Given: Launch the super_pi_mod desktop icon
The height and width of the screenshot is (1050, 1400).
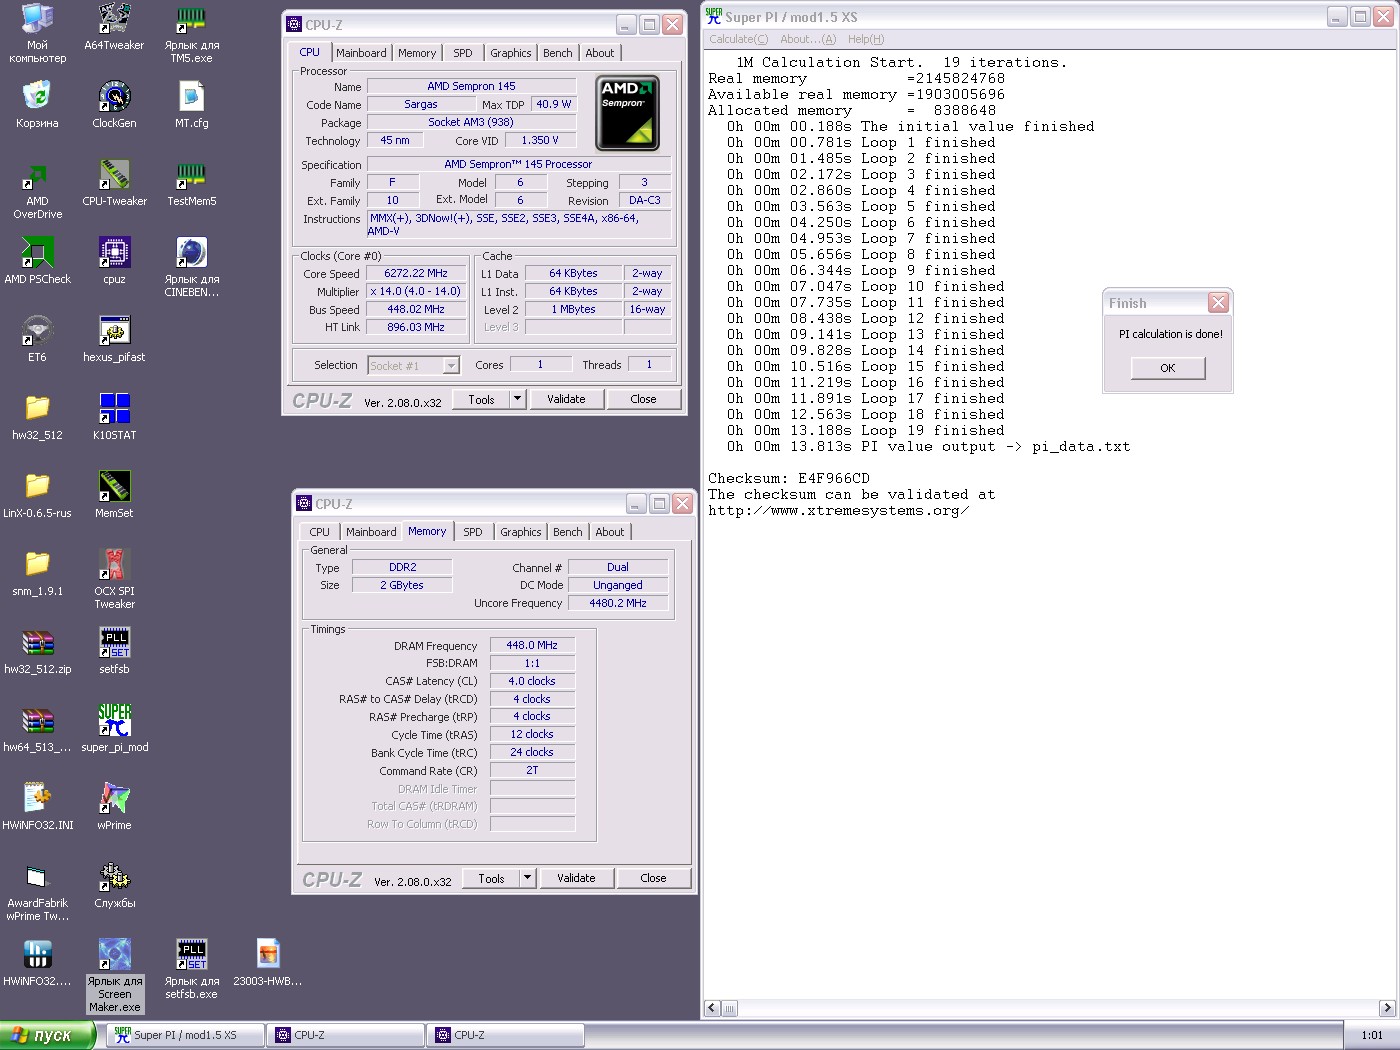Looking at the screenshot, I should (114, 721).
